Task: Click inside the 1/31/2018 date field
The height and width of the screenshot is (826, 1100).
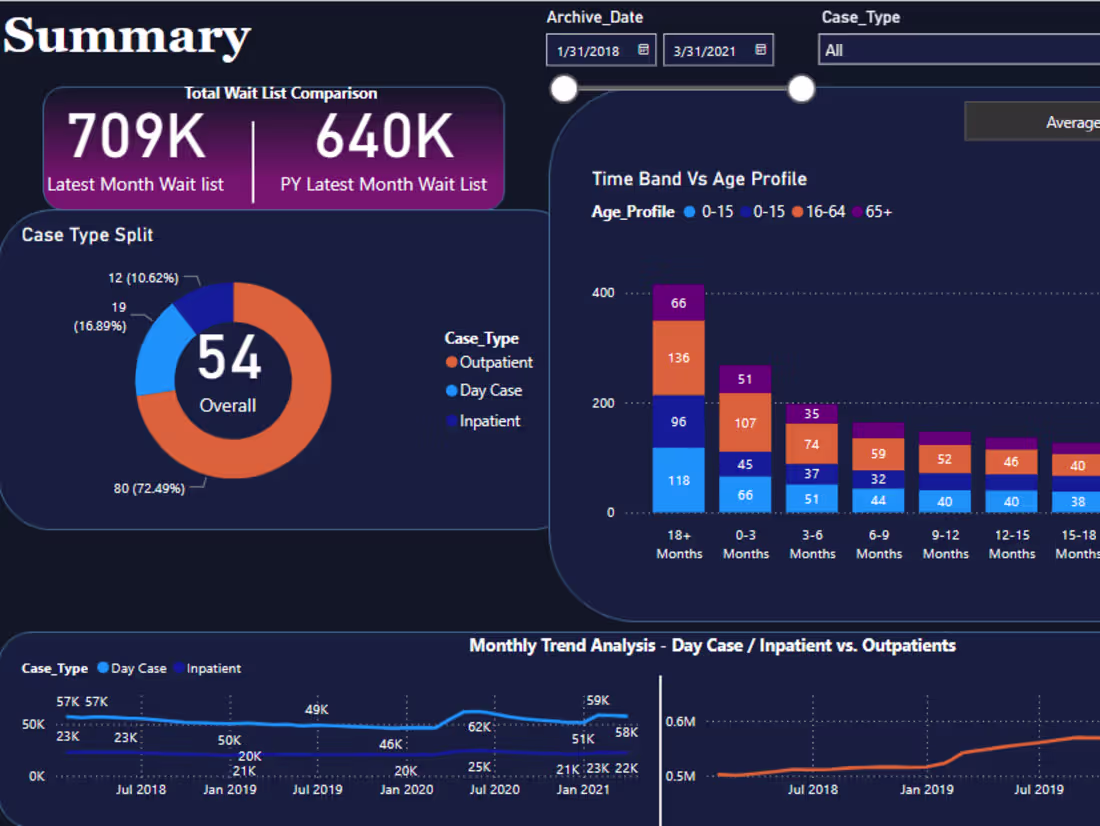Action: (x=590, y=49)
